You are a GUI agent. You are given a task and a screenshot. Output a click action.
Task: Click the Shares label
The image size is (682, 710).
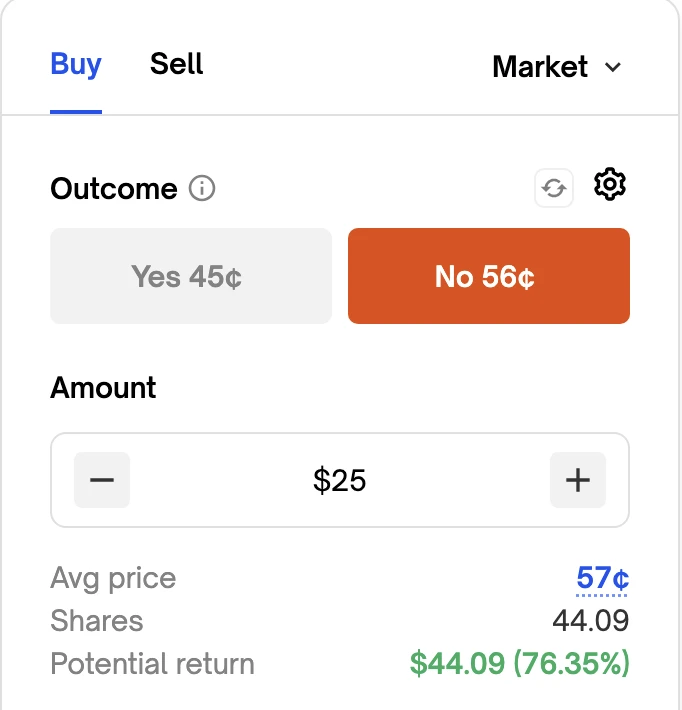pos(97,621)
